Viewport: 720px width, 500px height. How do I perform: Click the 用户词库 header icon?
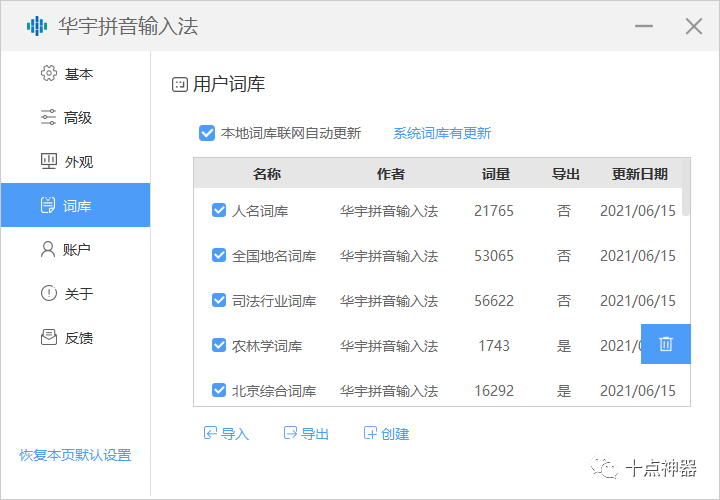pos(180,84)
